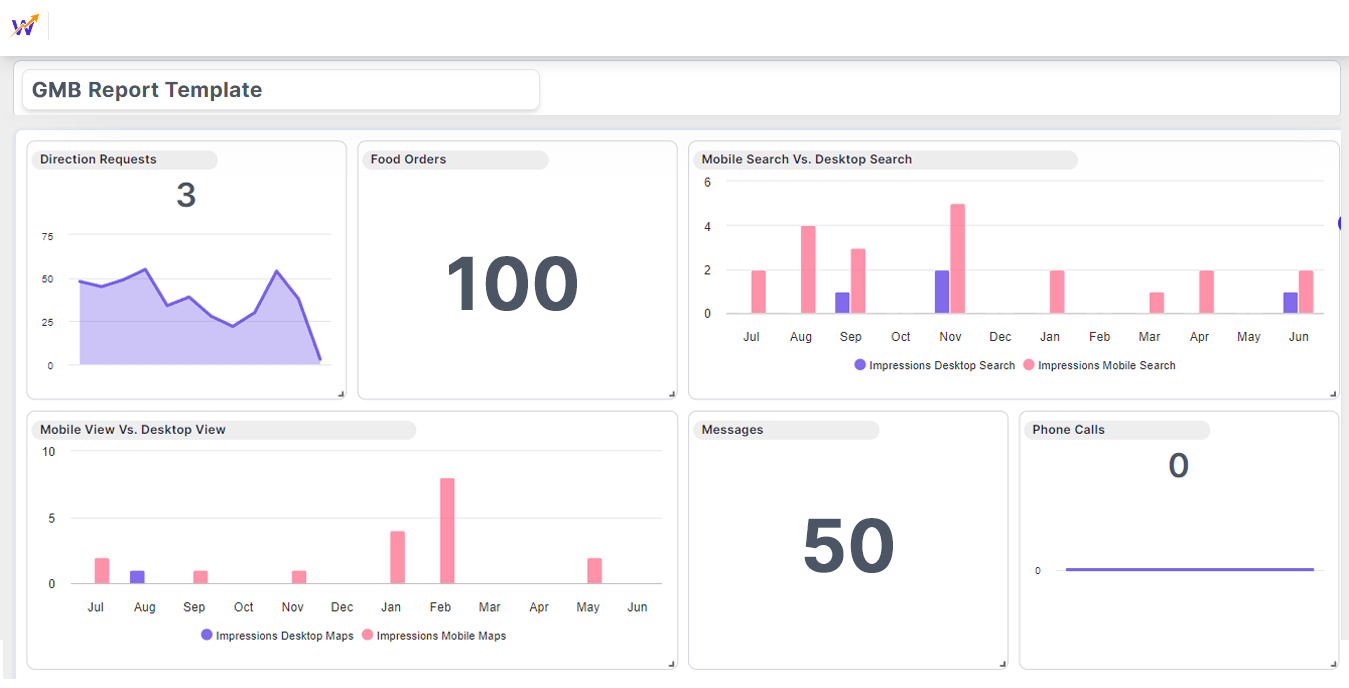Image resolution: width=1349 pixels, height=688 pixels.
Task: Click the Nov pink bar in Mobile Search chart
Action: [957, 259]
